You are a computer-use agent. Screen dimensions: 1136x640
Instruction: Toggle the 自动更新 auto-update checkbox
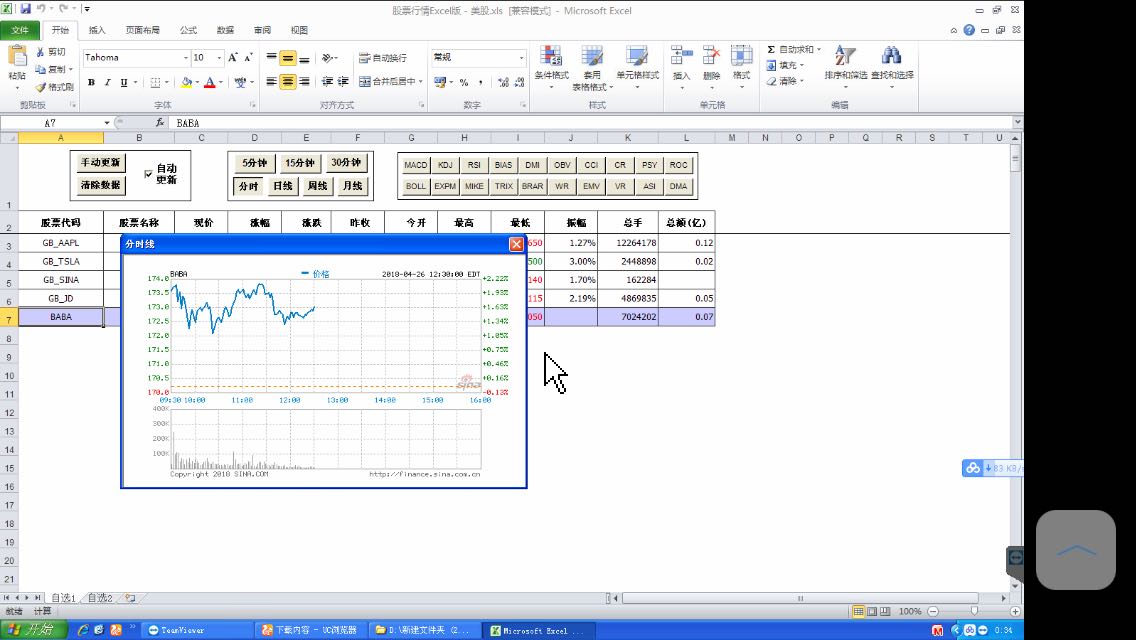[x=149, y=174]
